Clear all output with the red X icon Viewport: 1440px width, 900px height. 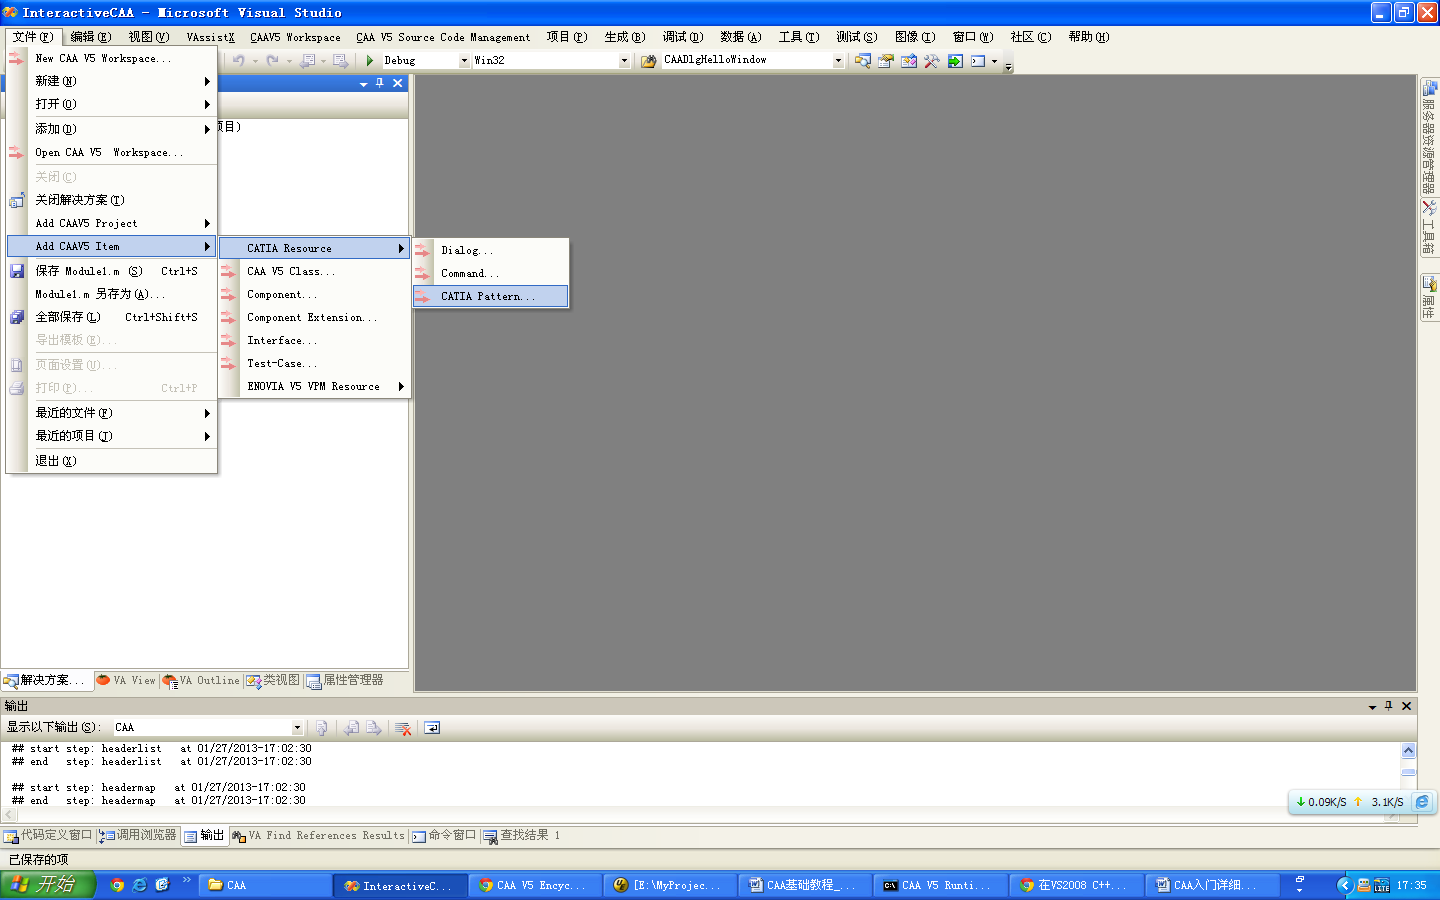coord(403,728)
